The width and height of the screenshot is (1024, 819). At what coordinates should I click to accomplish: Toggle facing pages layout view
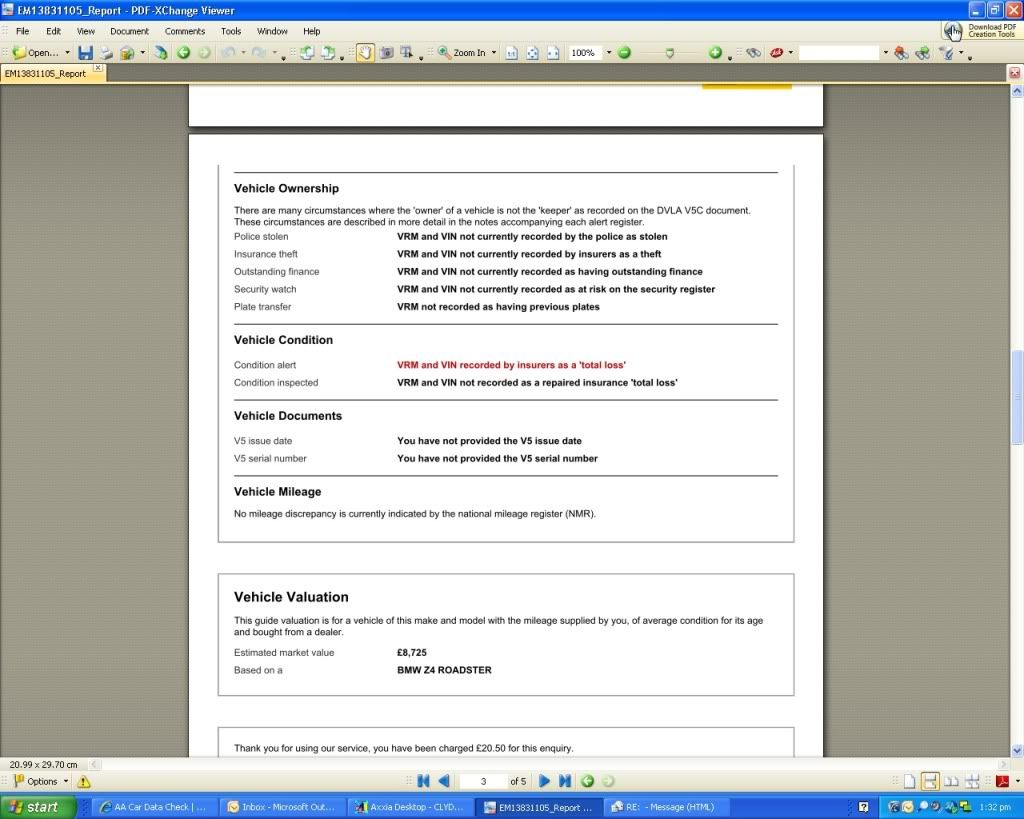click(x=951, y=781)
